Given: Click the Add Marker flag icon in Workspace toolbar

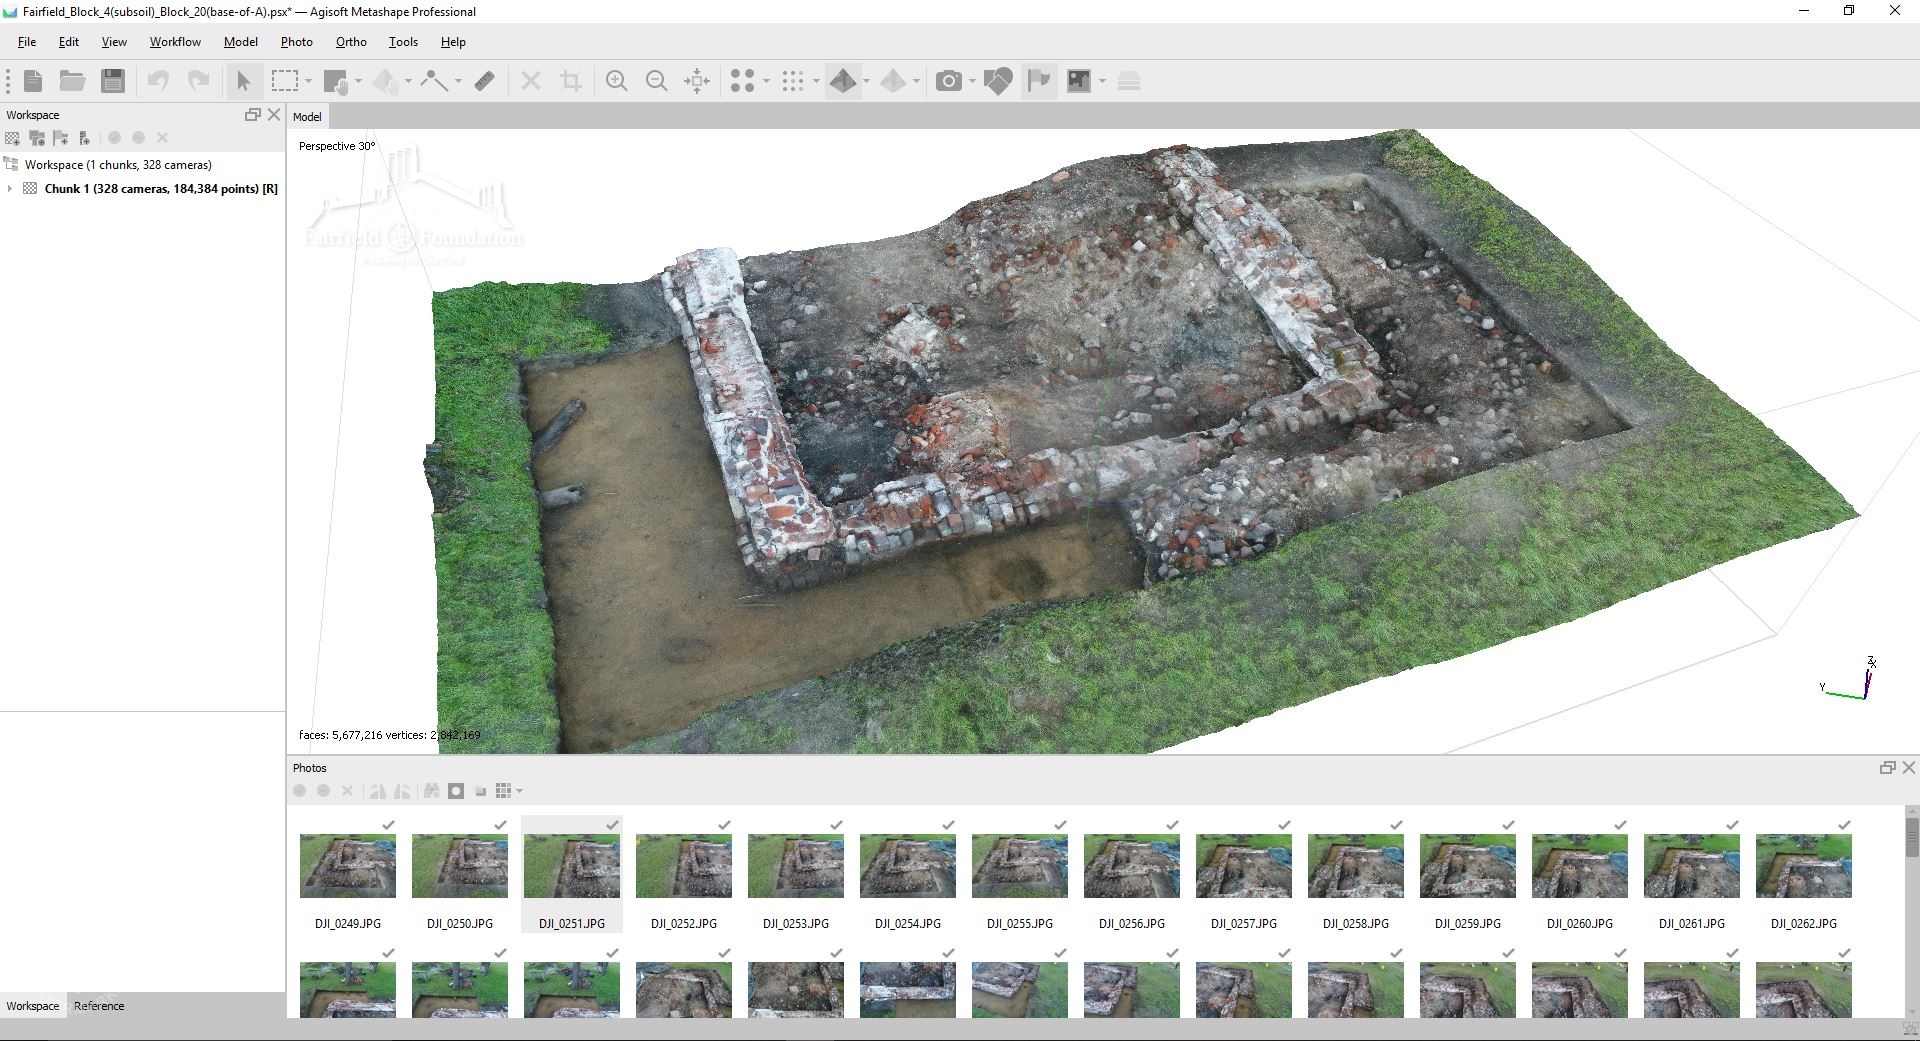Looking at the screenshot, I should click(x=61, y=138).
